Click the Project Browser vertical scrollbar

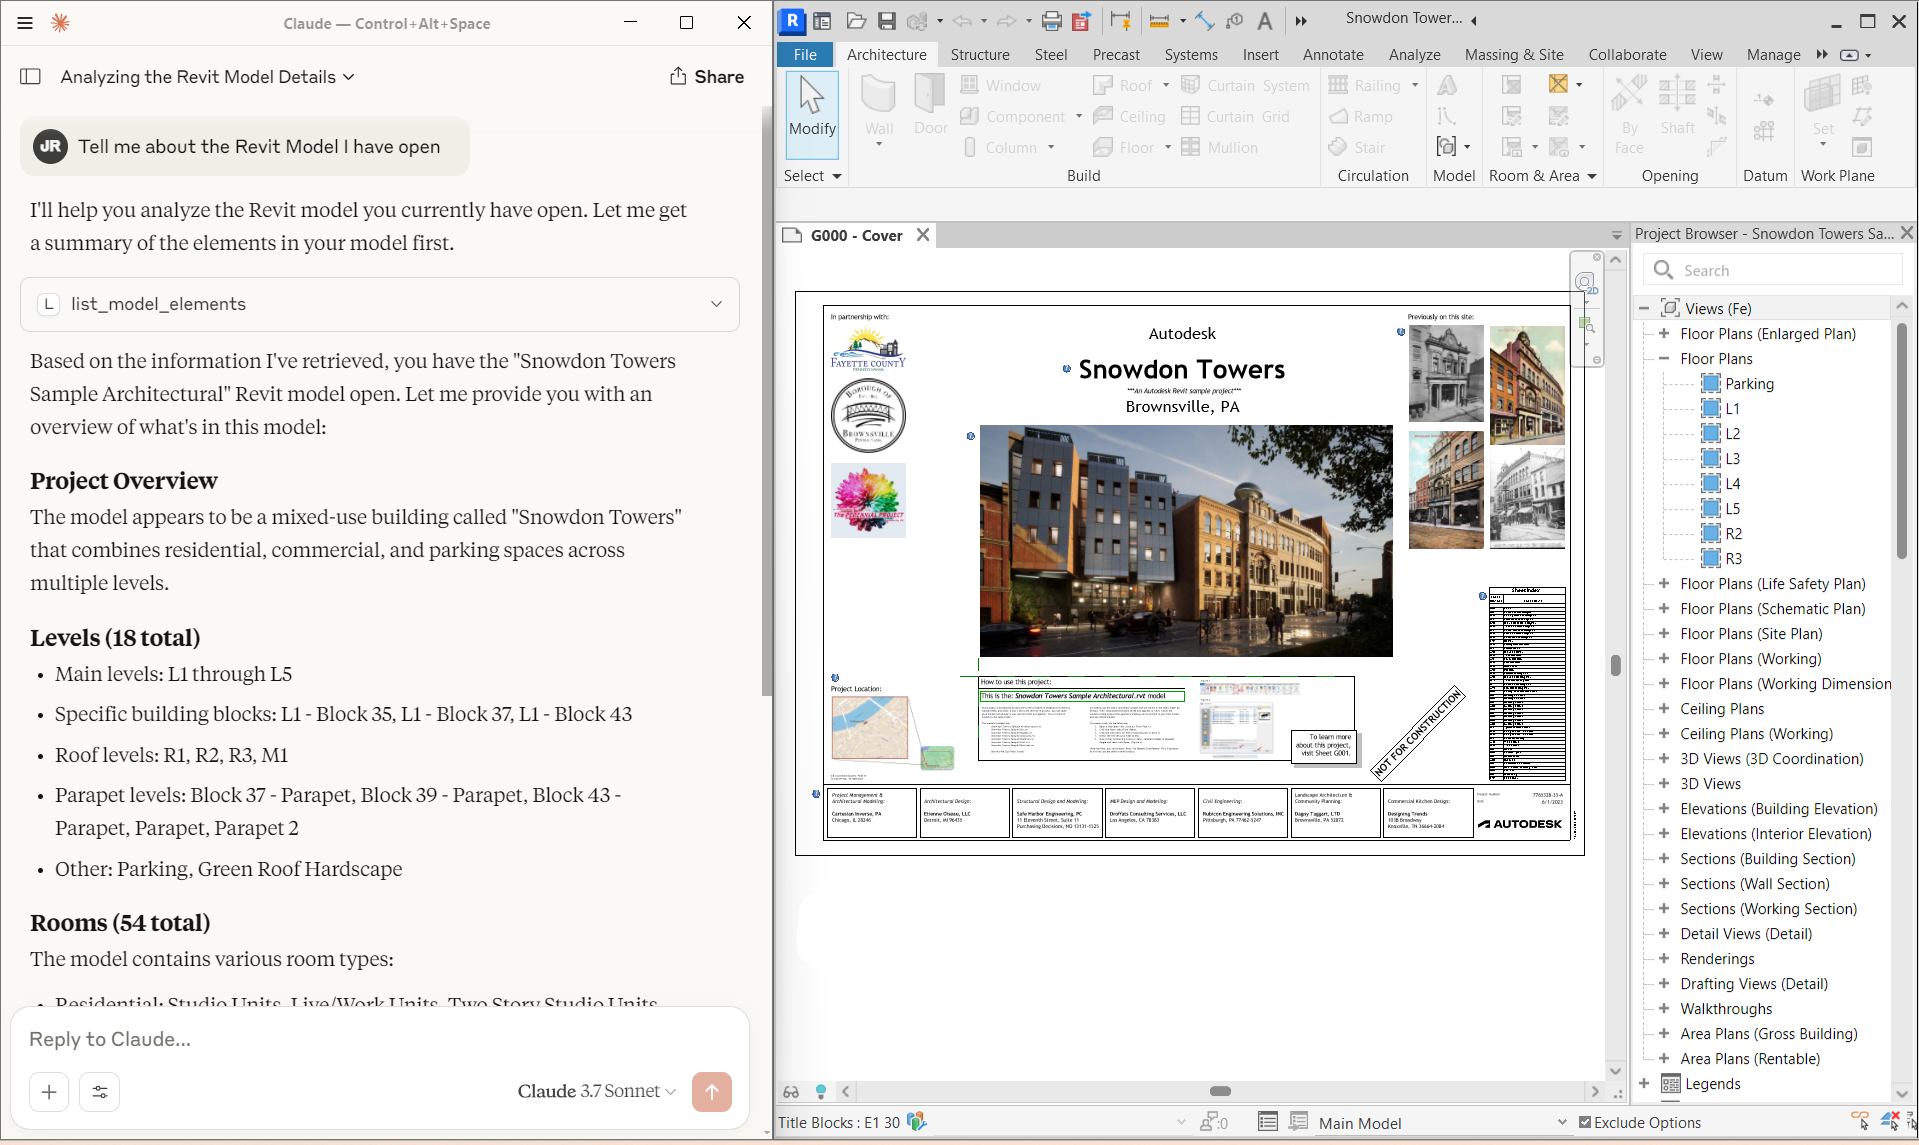click(x=1901, y=440)
